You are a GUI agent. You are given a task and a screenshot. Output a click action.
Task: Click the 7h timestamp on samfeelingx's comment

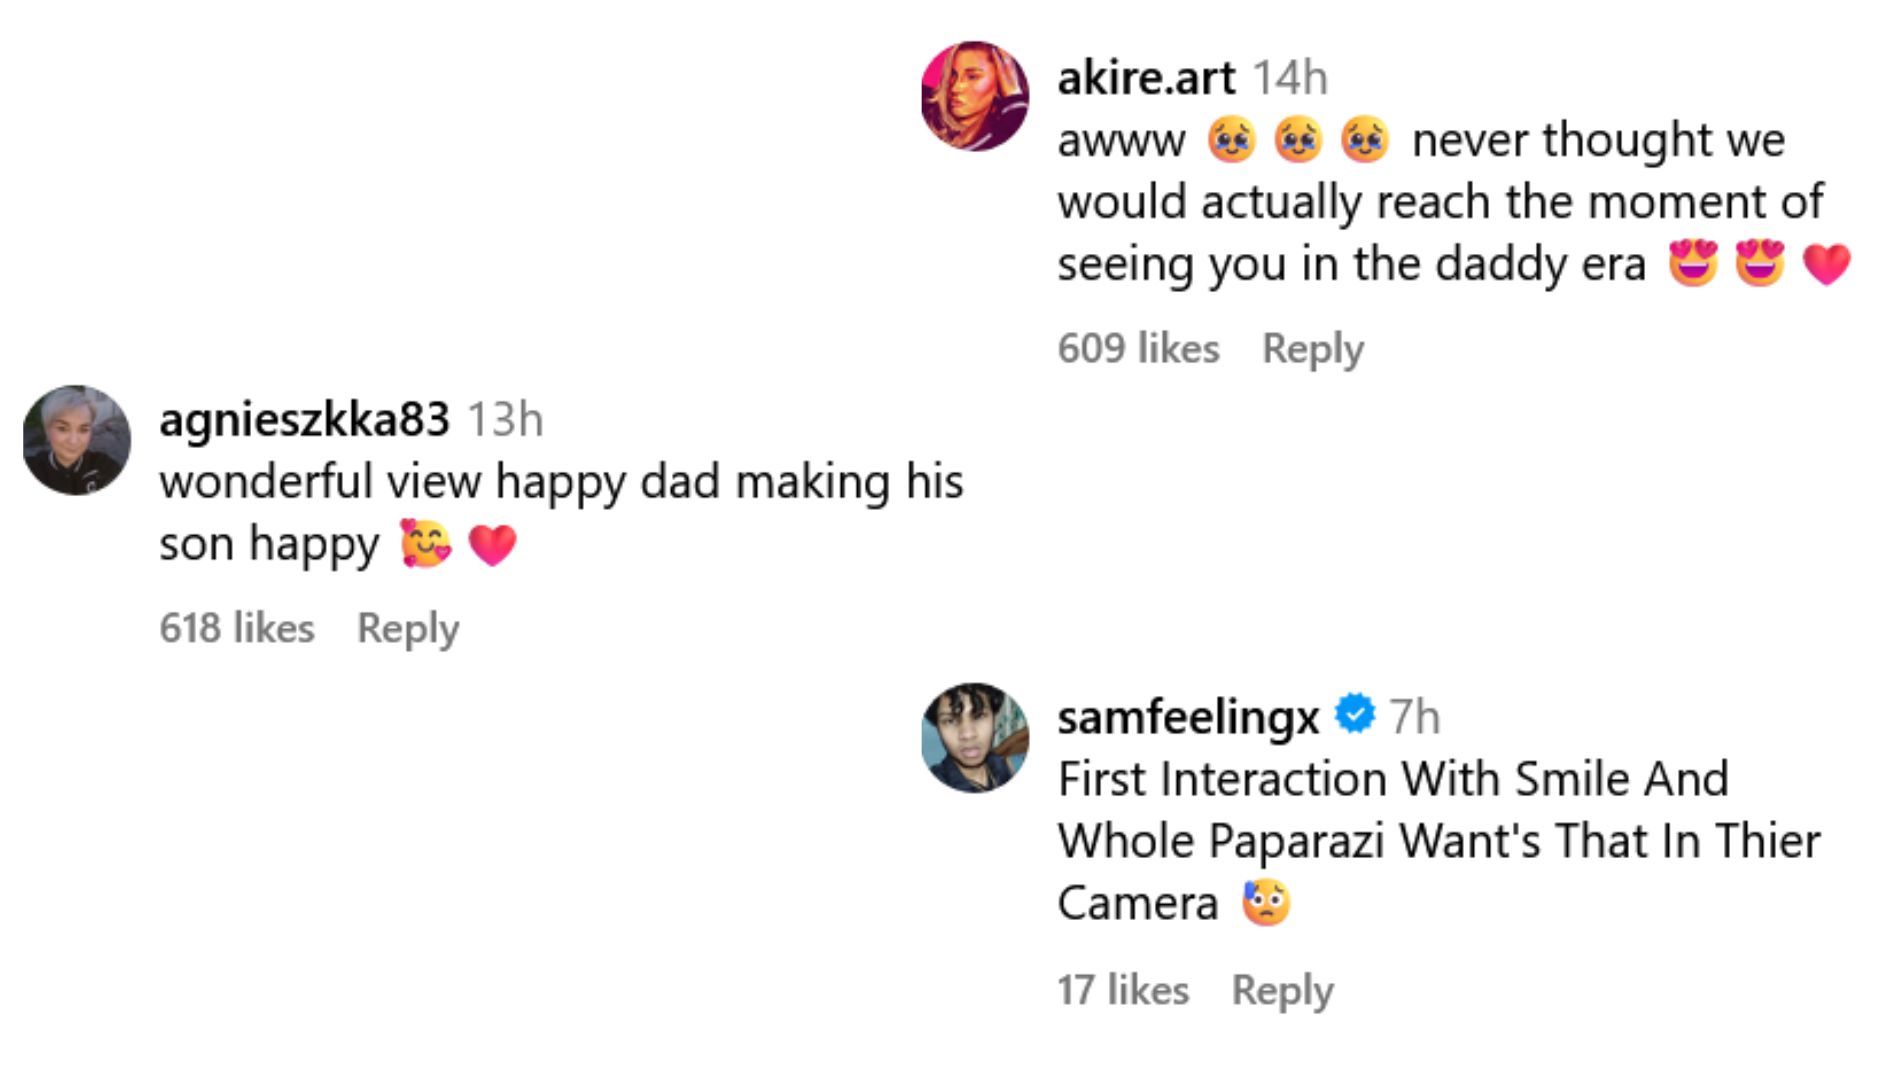click(x=1414, y=716)
